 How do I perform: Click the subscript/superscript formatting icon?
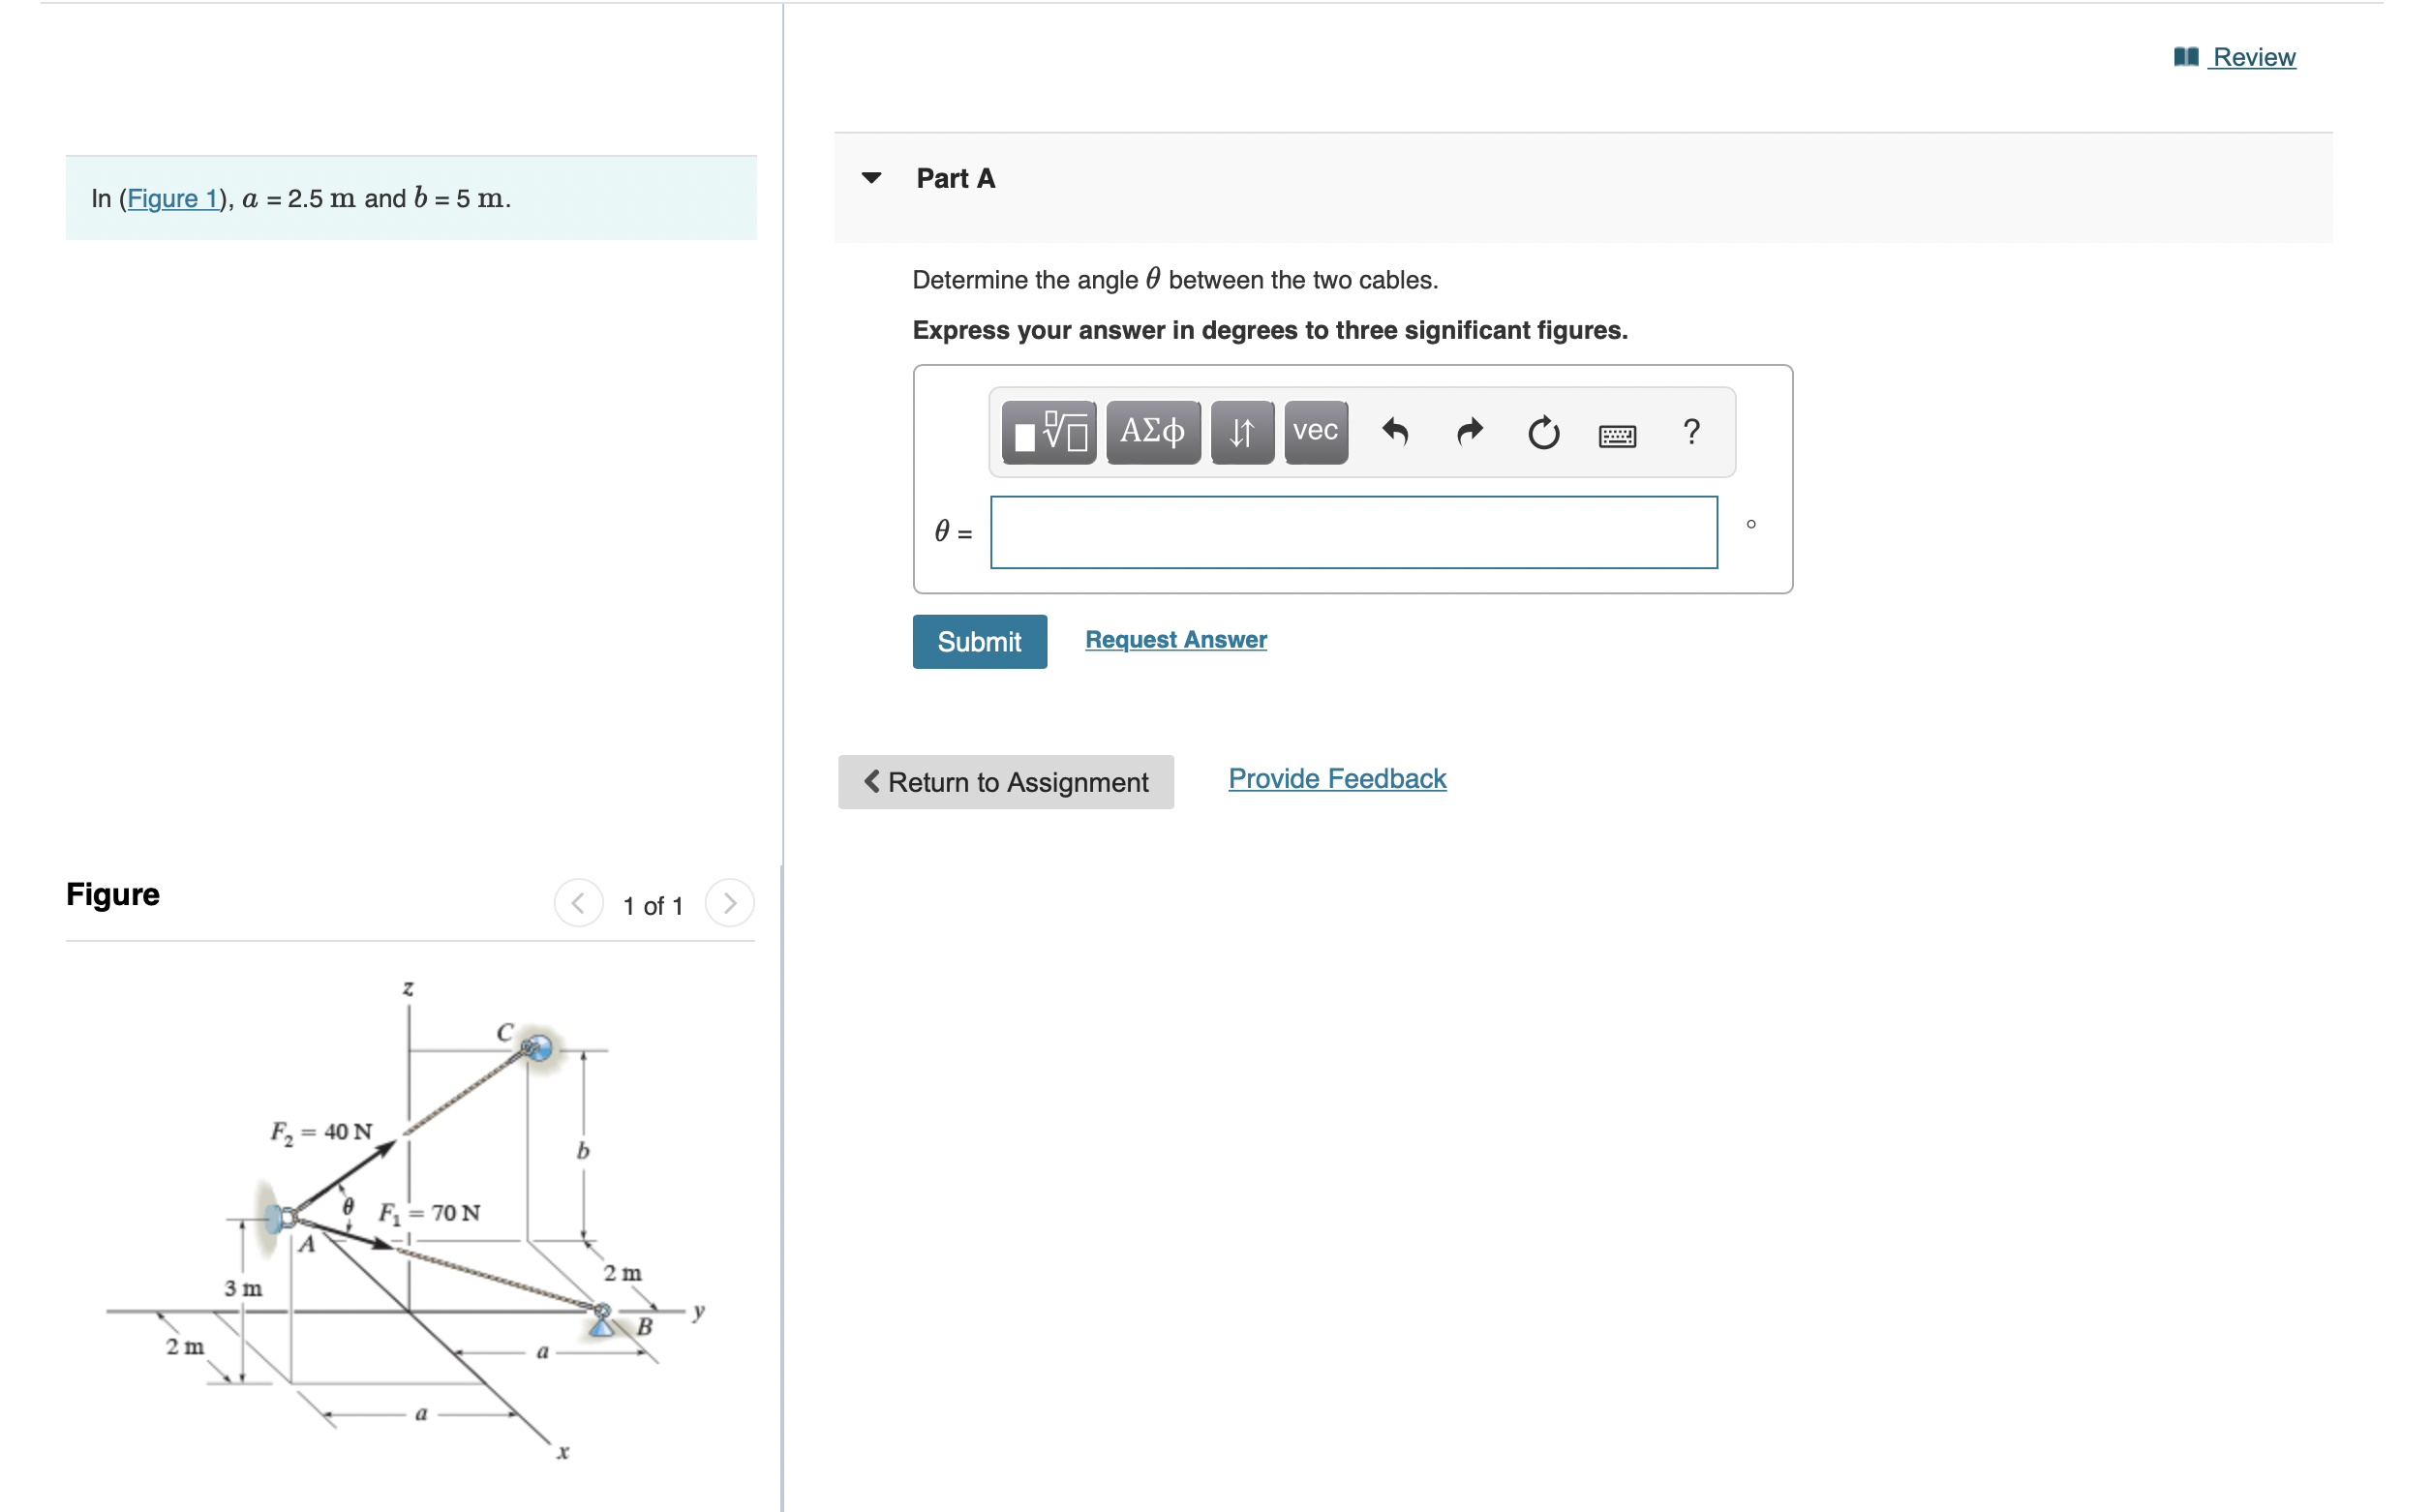(1241, 432)
